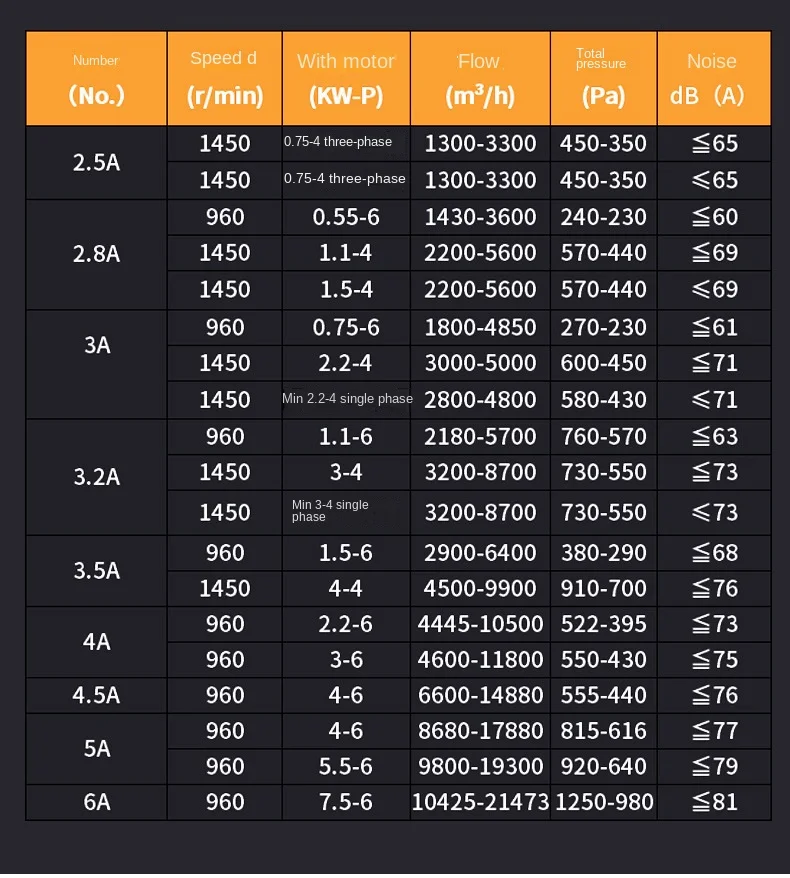Viewport: 790px width, 878px height.
Task: Click pressure value 815-616
Action: [x=604, y=731]
